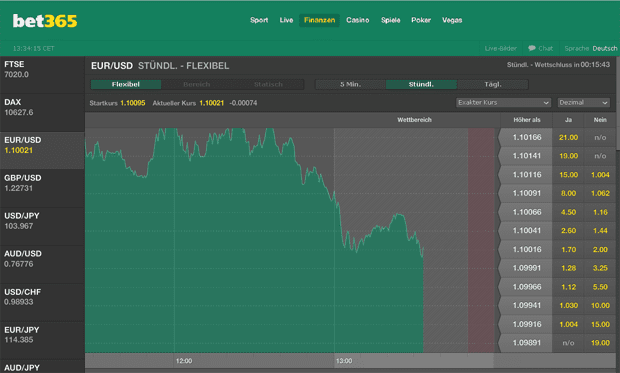
Task: Click the Aktueller Kurs value 1.10021
Action: [212, 103]
